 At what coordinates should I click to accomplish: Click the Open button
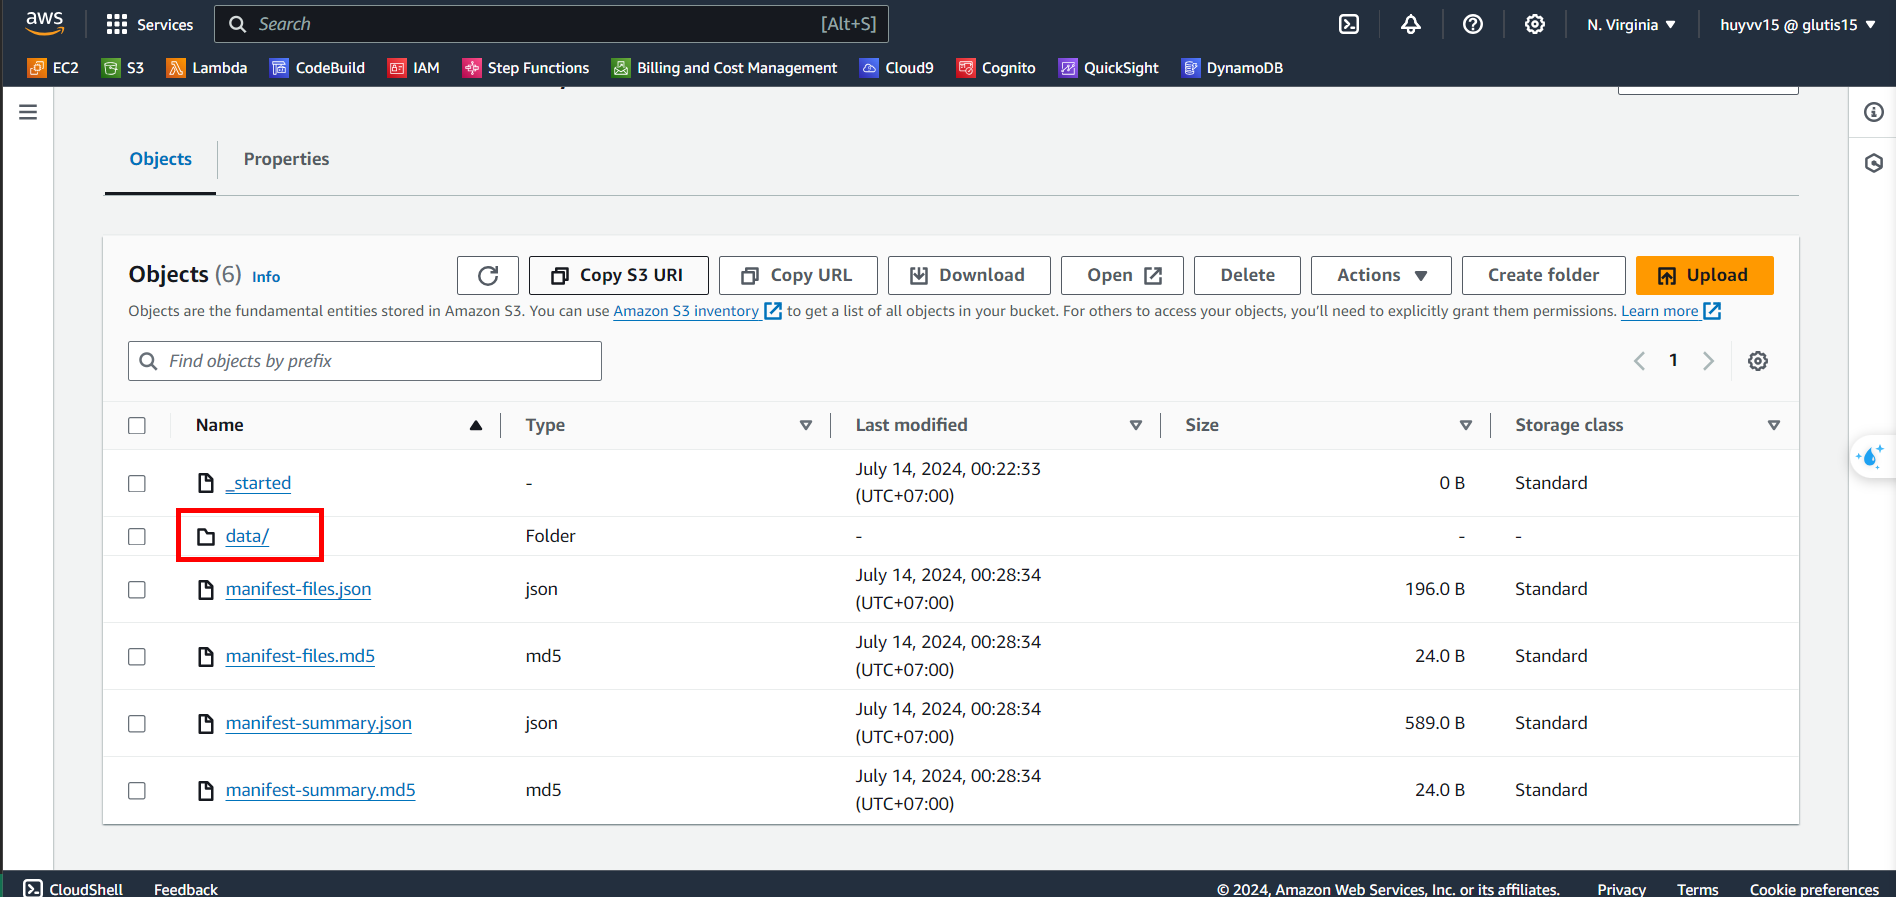[1122, 276]
